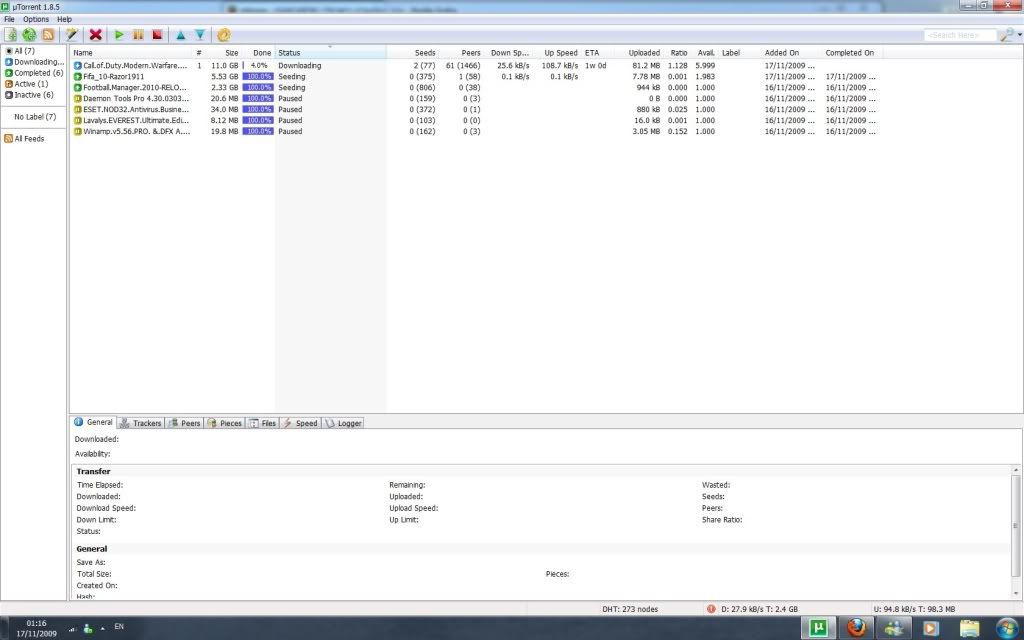Show hidden tray icons arrow
This screenshot has height=640, width=1024.
103,628
